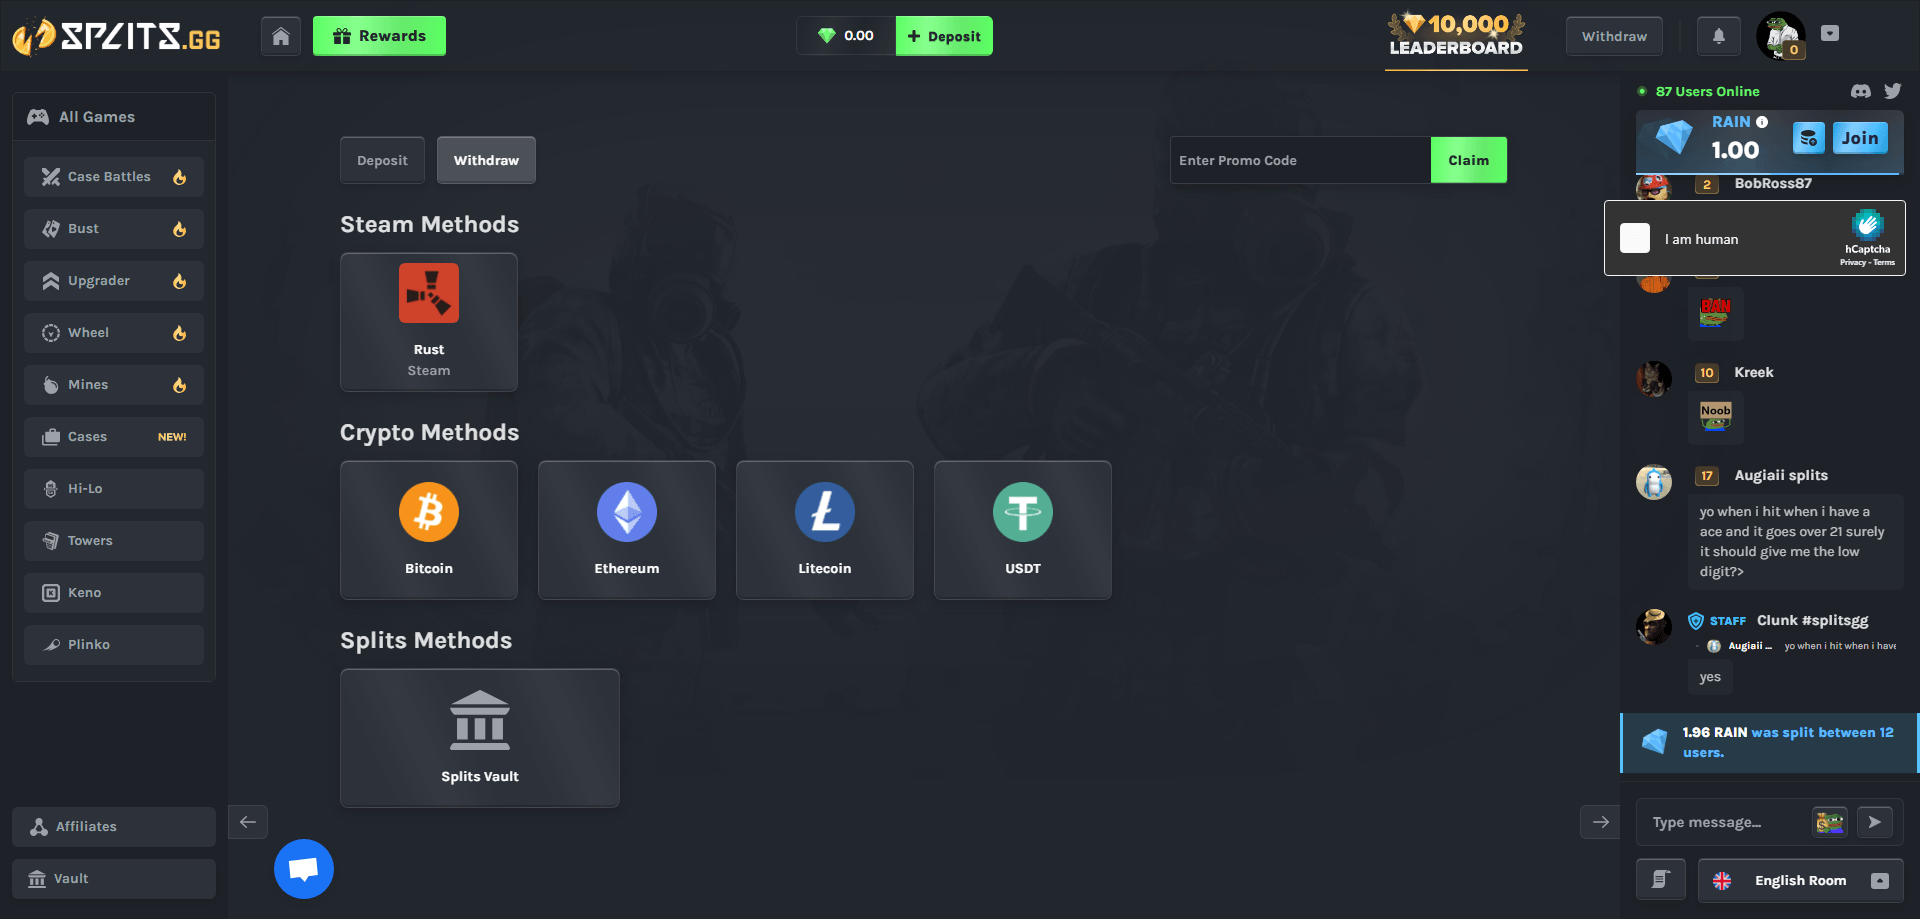
Task: Open the Twitter link icon
Action: 1893,91
